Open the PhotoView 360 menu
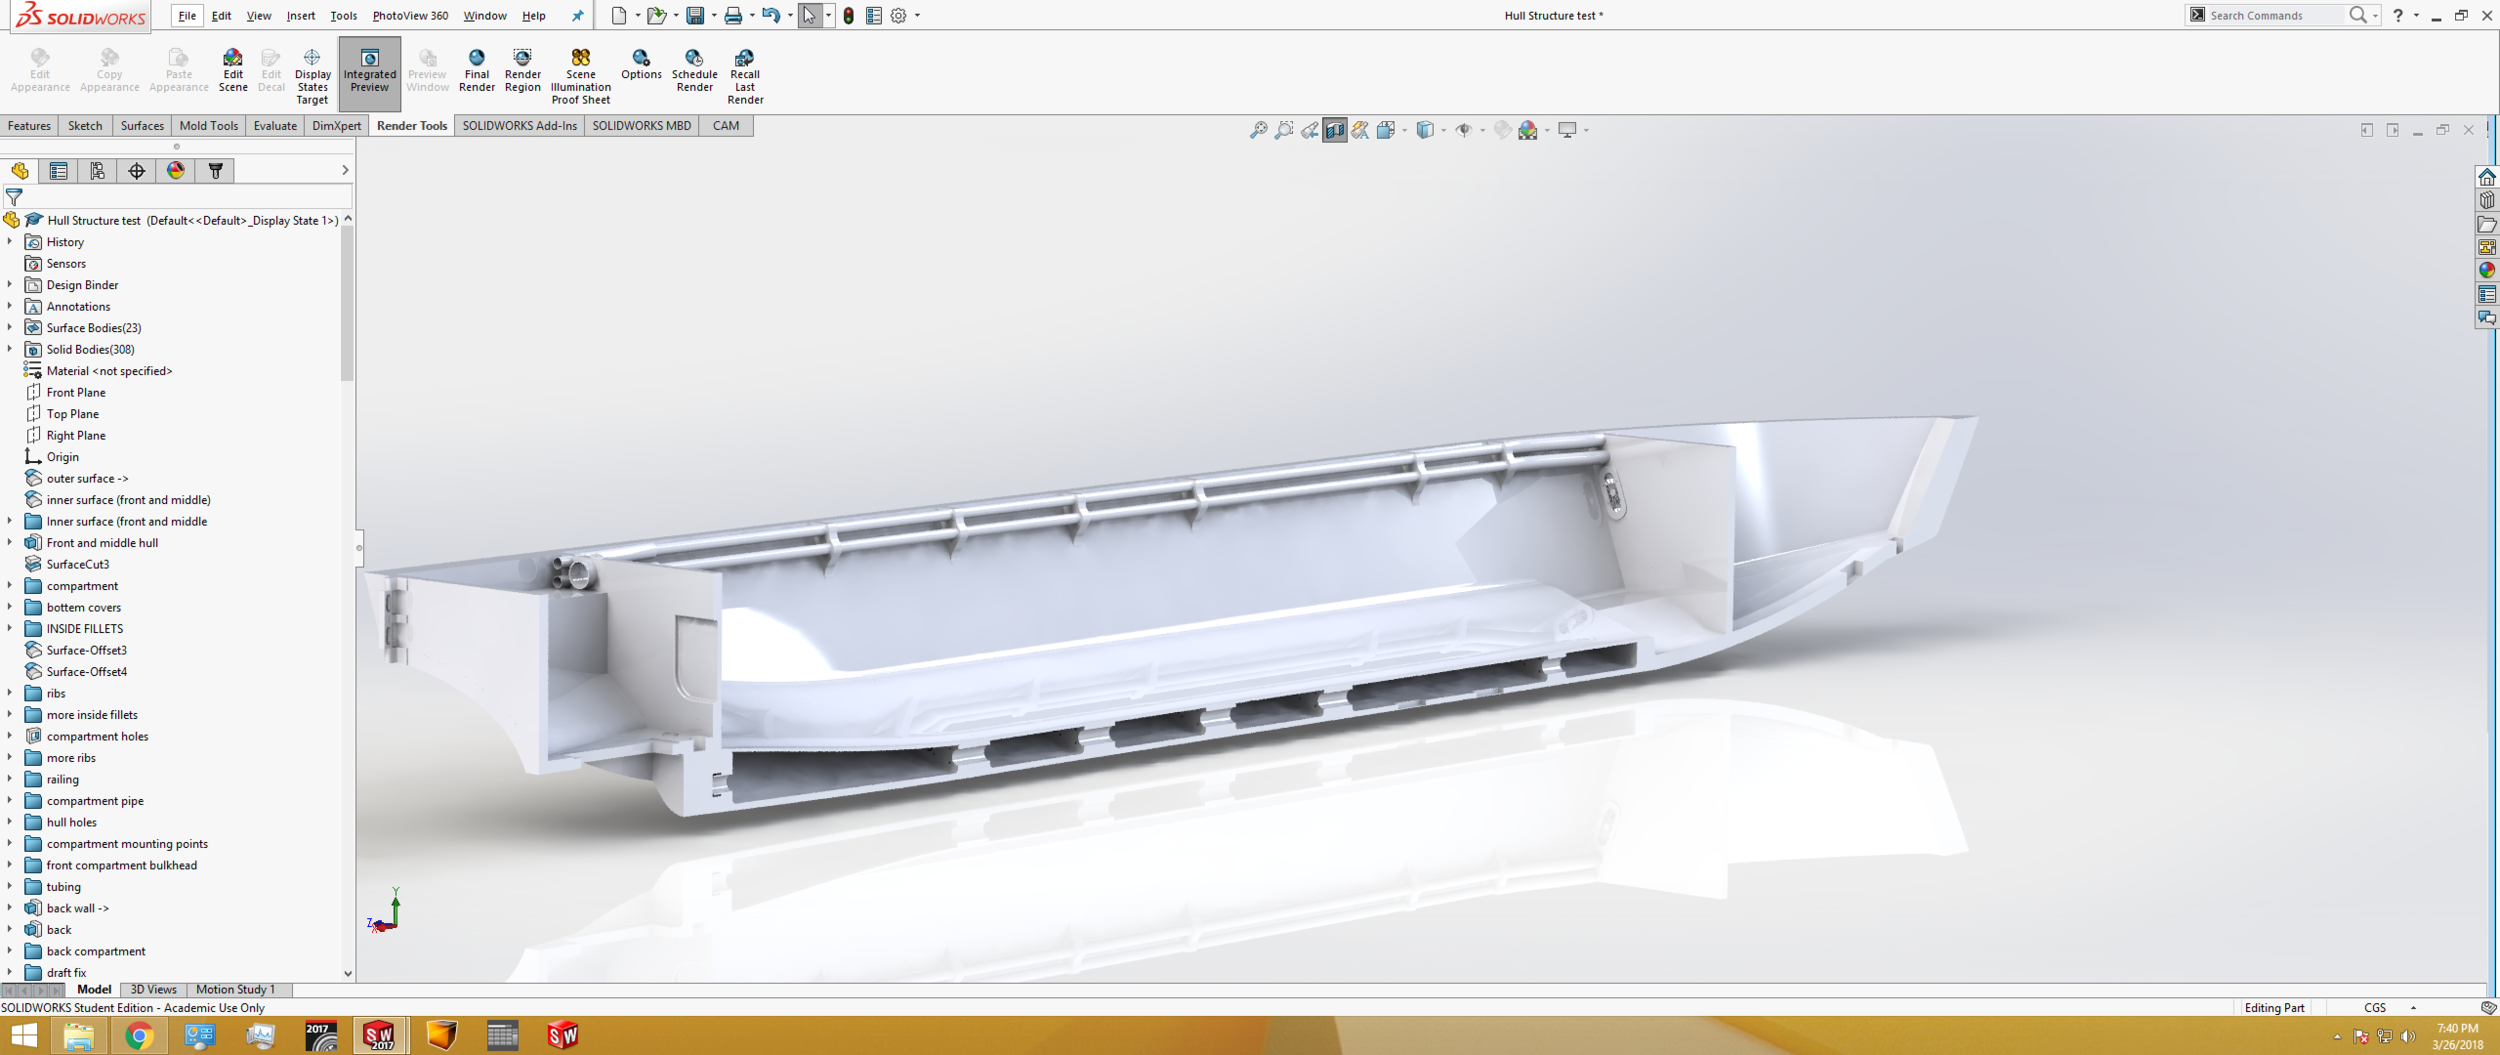Screen dimensions: 2500x1055 pos(410,15)
